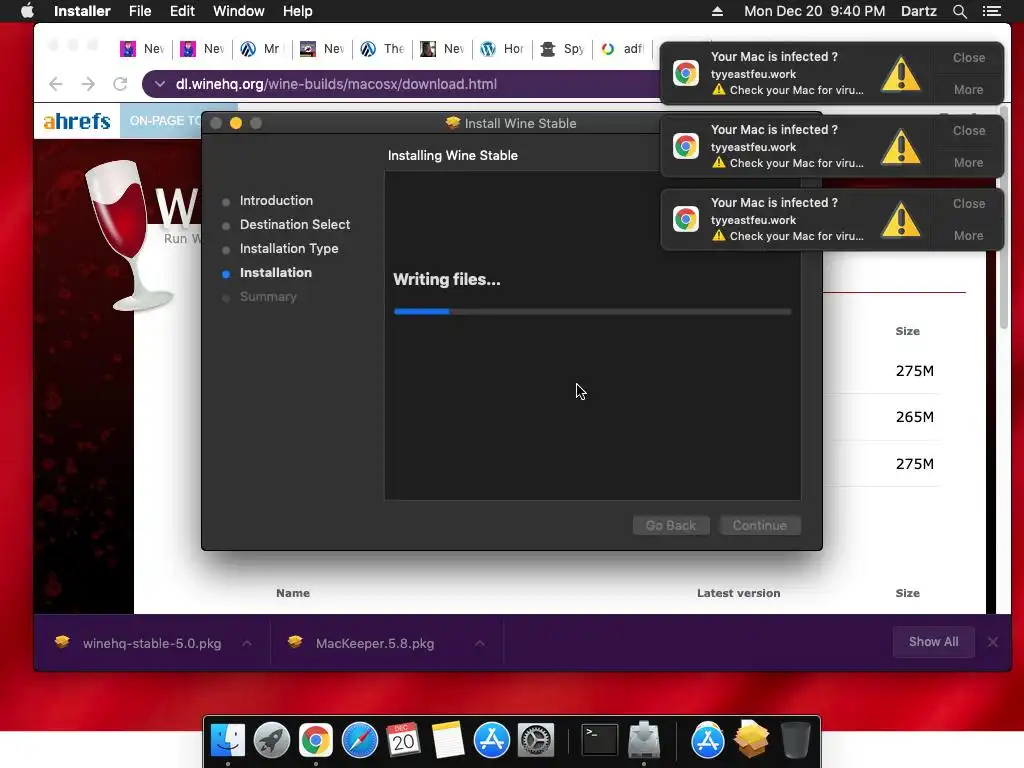Click Show All downloads button
This screenshot has width=1024, height=768.
click(933, 642)
